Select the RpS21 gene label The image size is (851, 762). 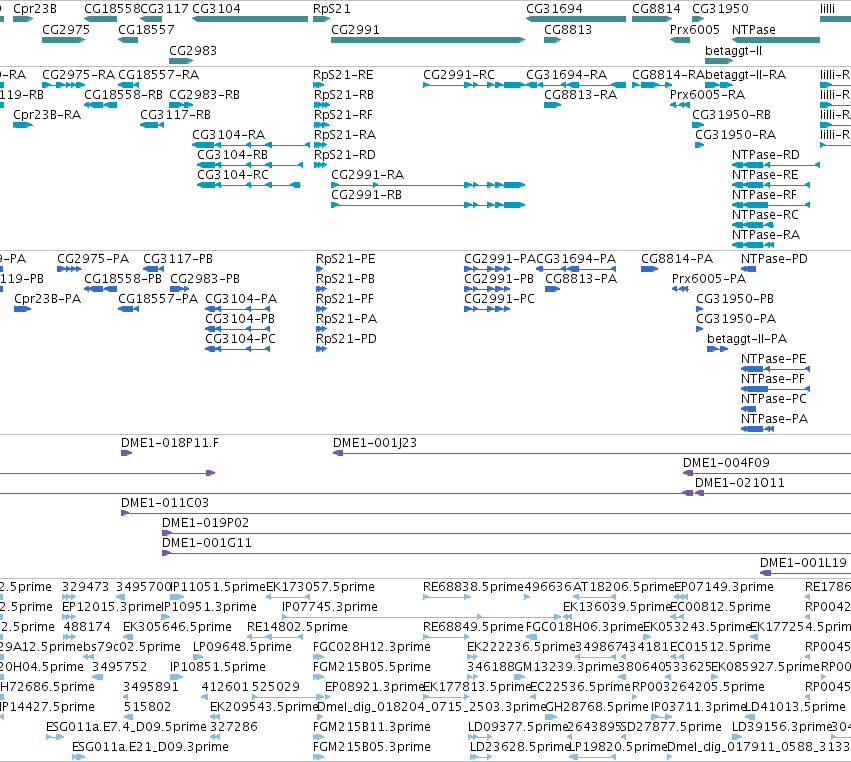tap(332, 9)
